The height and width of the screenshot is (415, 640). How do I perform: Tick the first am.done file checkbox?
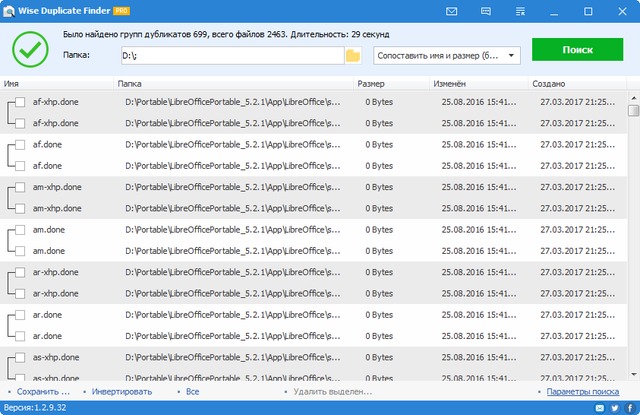pyautogui.click(x=19, y=229)
